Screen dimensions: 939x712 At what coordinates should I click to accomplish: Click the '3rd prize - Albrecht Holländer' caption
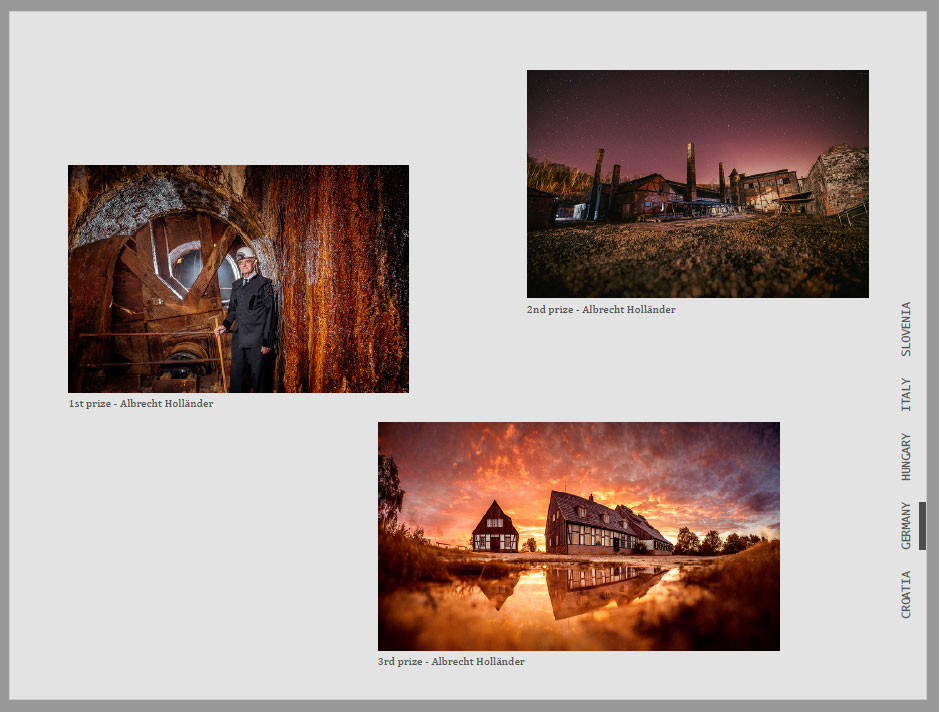(x=451, y=662)
